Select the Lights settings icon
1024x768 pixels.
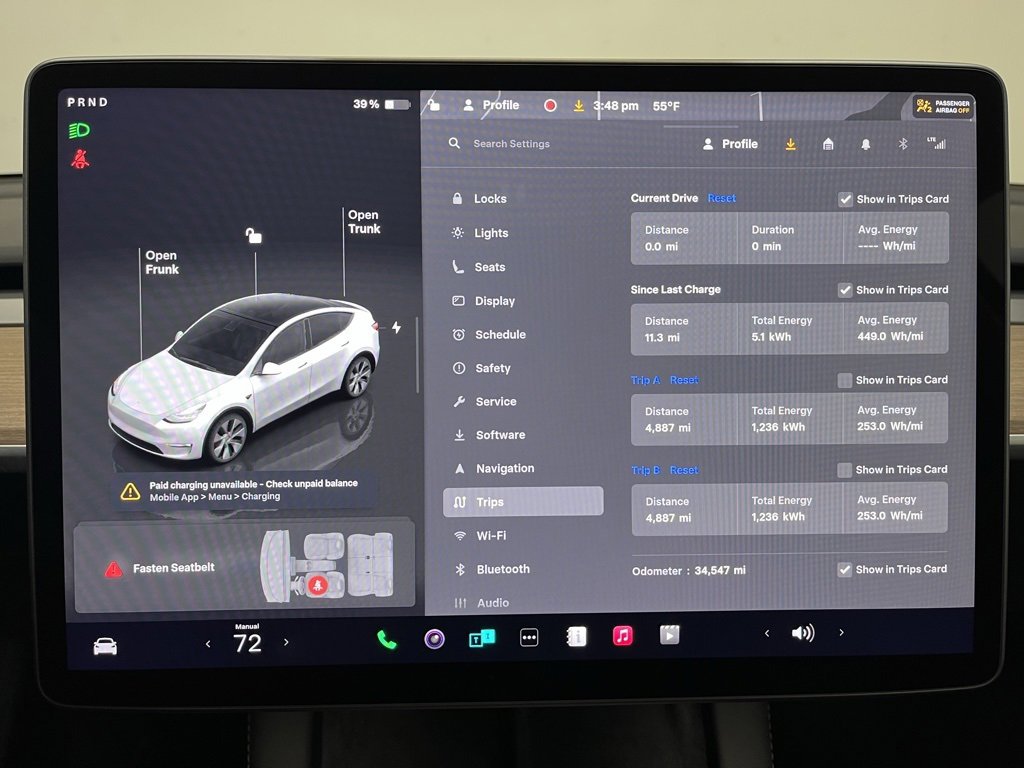(x=457, y=233)
